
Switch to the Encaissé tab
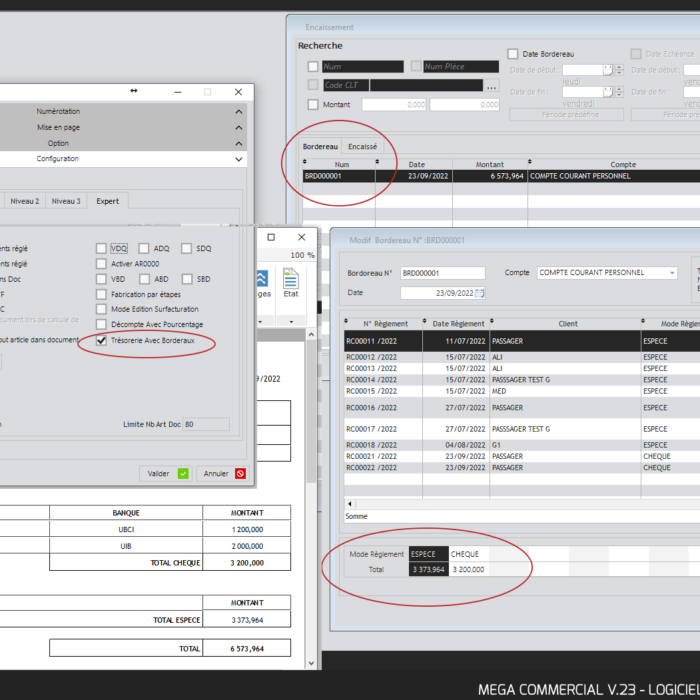(x=362, y=146)
